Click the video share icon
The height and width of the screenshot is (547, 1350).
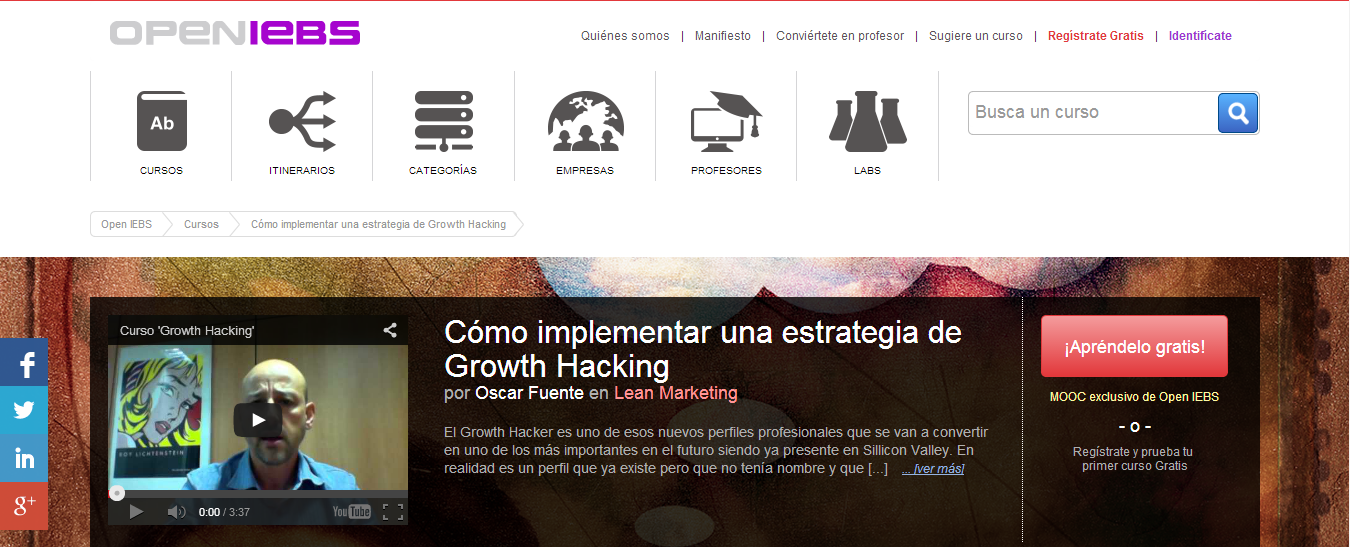pyautogui.click(x=390, y=330)
